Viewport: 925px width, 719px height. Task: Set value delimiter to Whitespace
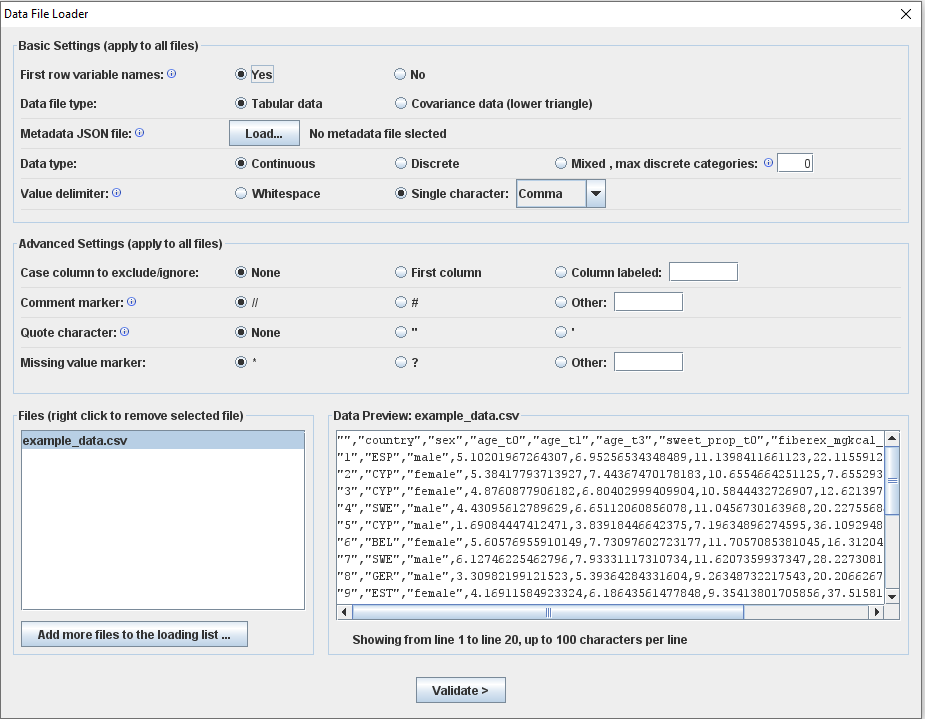tap(241, 193)
